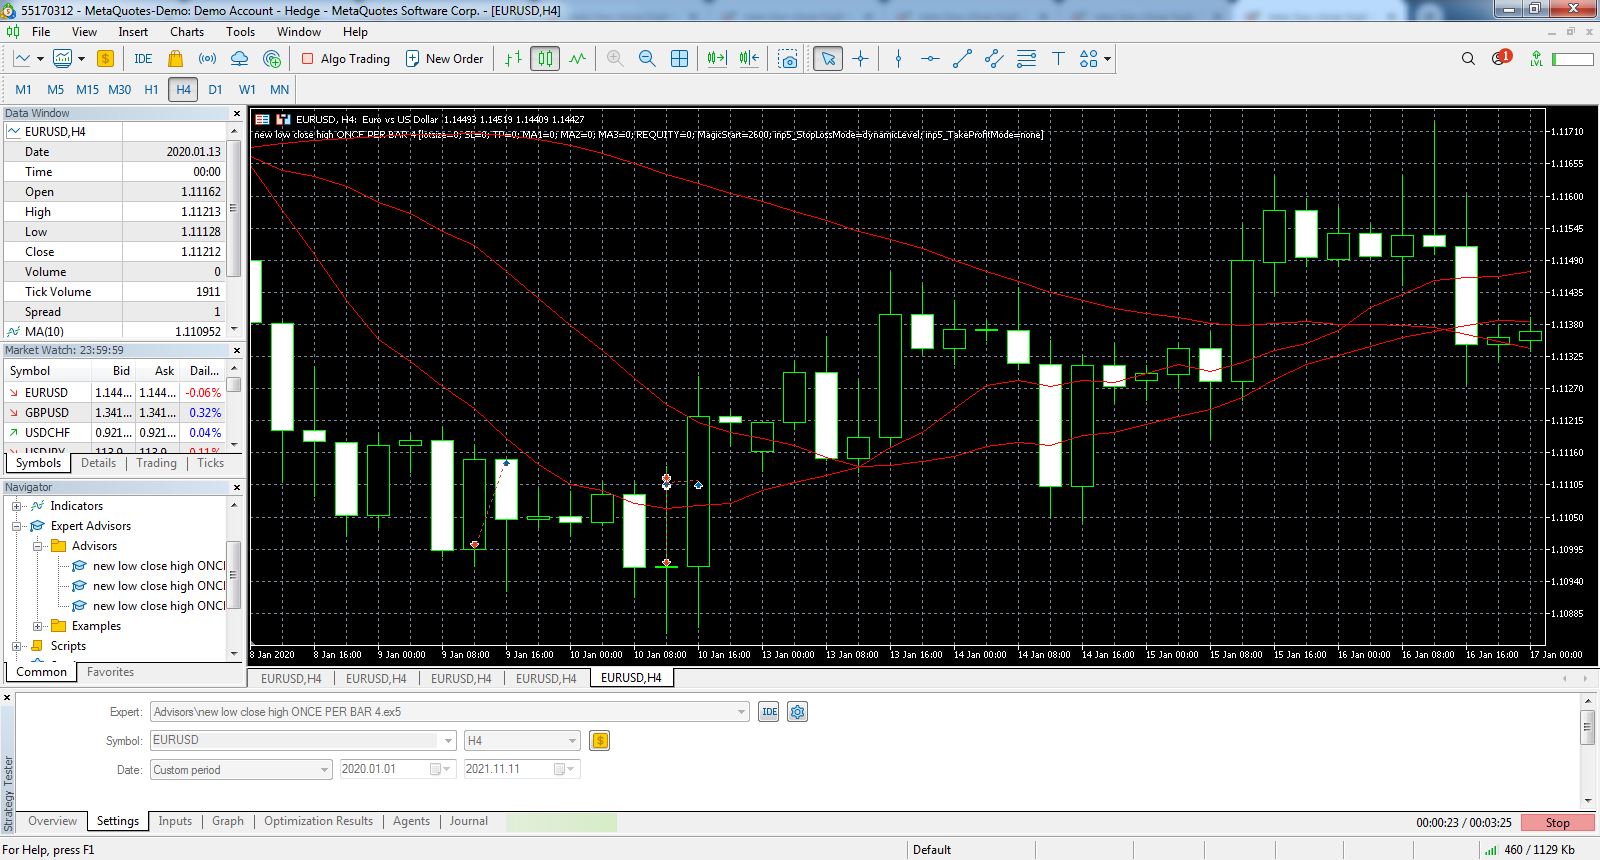1600x860 pixels.
Task: Open the account notifications icon with a red badge
Action: [x=1500, y=58]
